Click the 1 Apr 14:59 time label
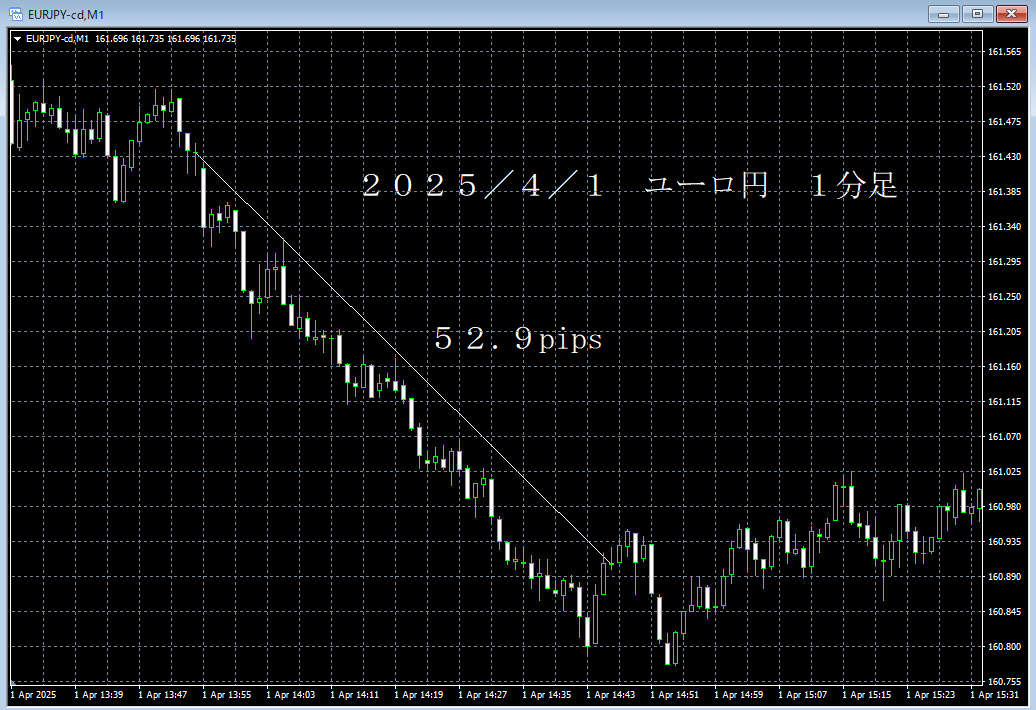The height and width of the screenshot is (710, 1036). [739, 695]
